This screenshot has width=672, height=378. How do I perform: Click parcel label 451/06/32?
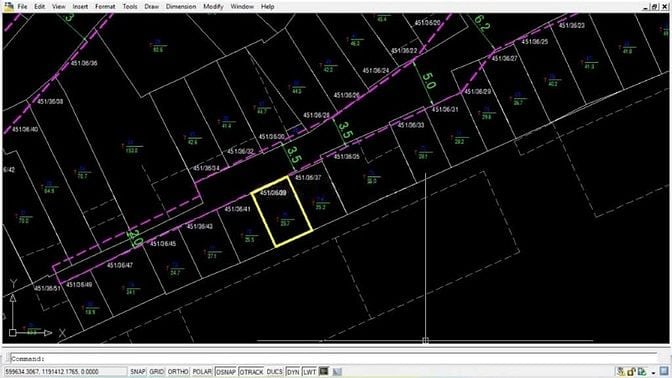coord(240,151)
